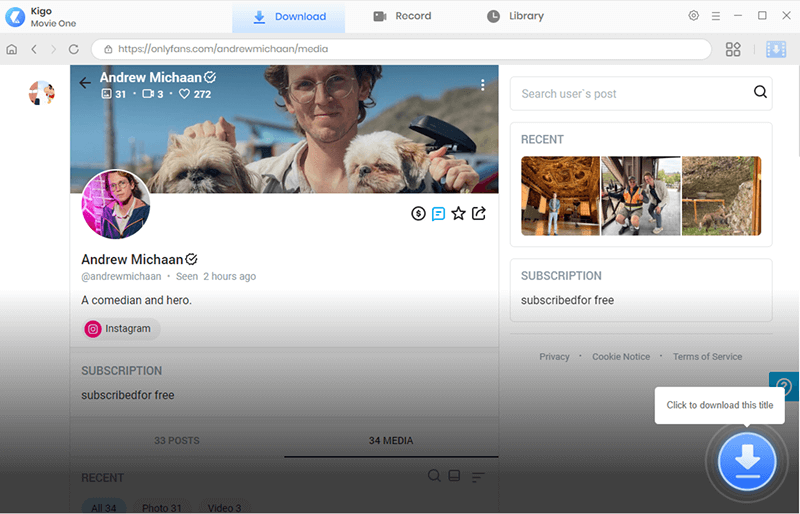Open the first recent photo thumbnail
The image size is (800, 514).
pyautogui.click(x=560, y=196)
